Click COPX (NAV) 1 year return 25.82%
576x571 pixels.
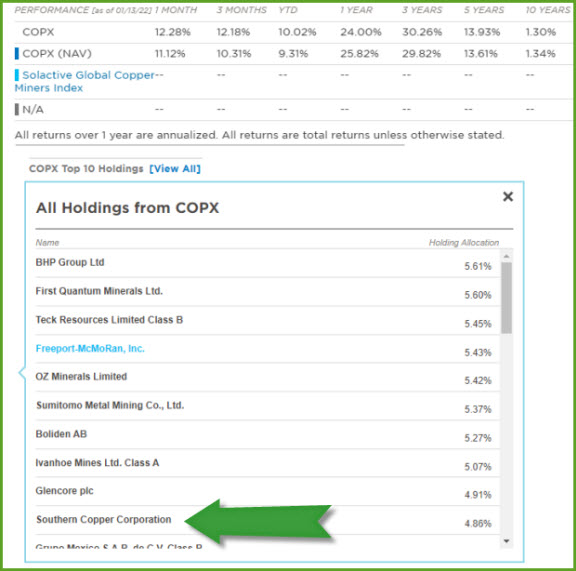click(x=359, y=54)
